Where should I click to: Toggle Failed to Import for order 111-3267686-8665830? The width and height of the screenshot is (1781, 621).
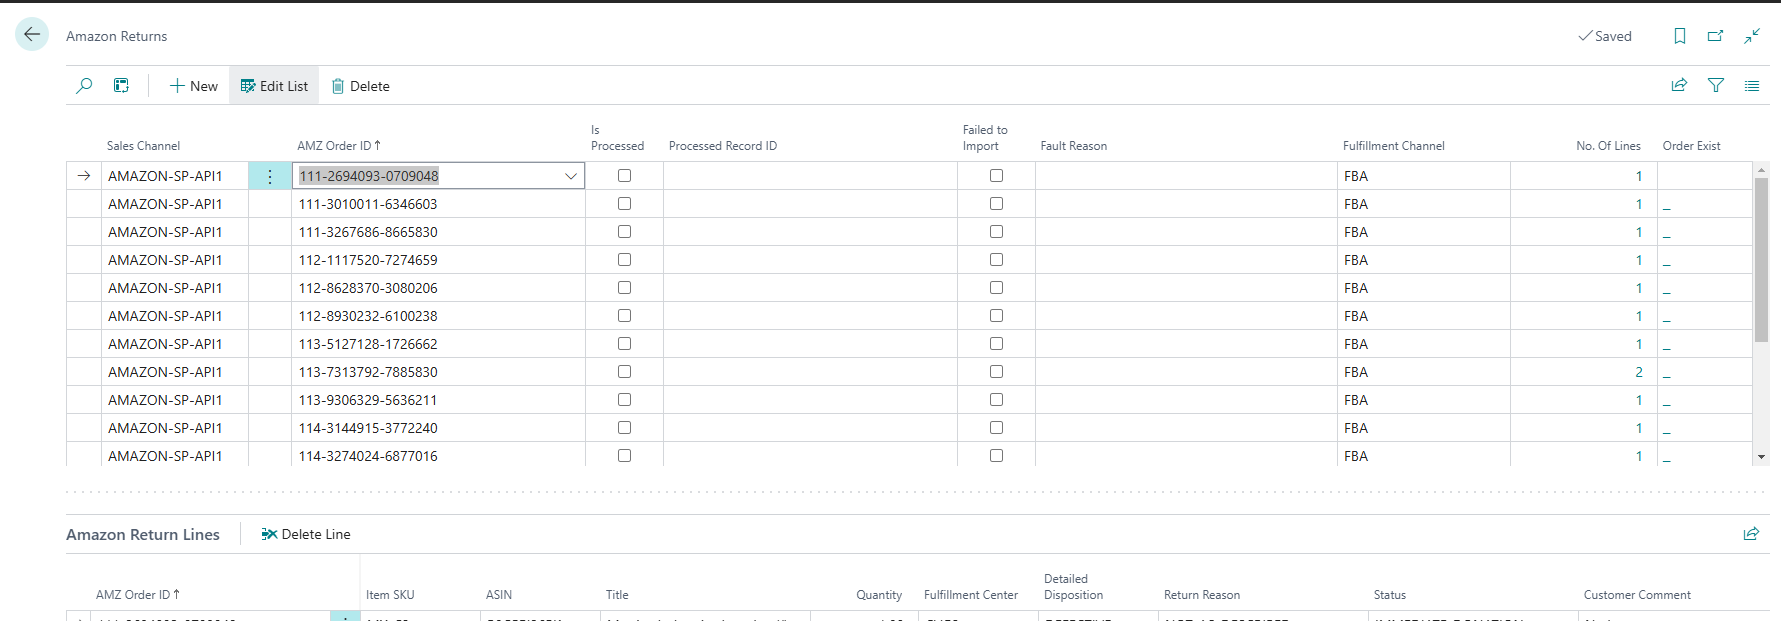[x=996, y=232]
